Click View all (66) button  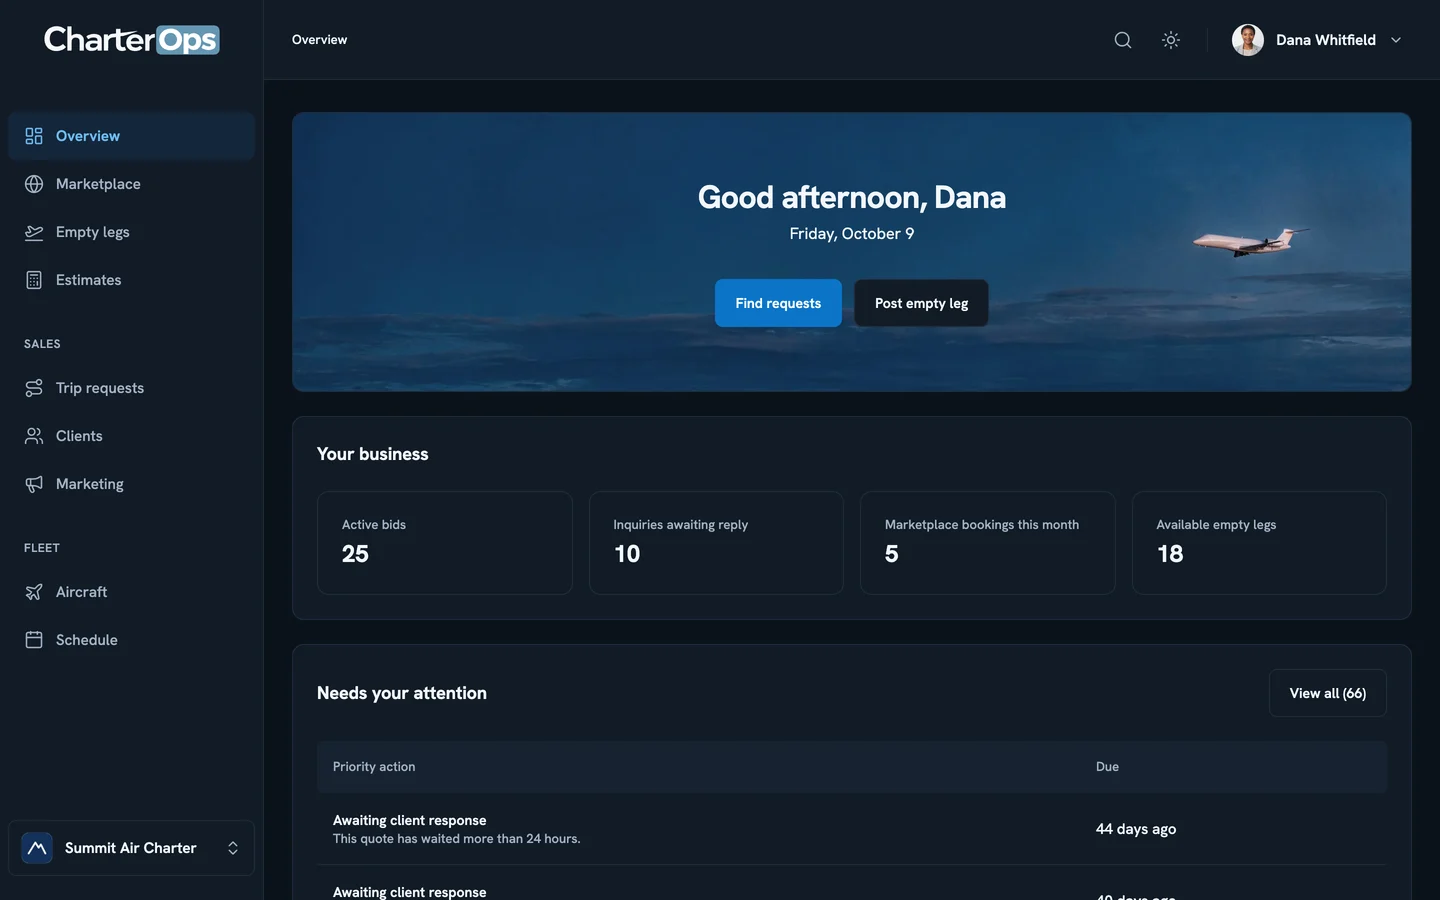[x=1327, y=693]
